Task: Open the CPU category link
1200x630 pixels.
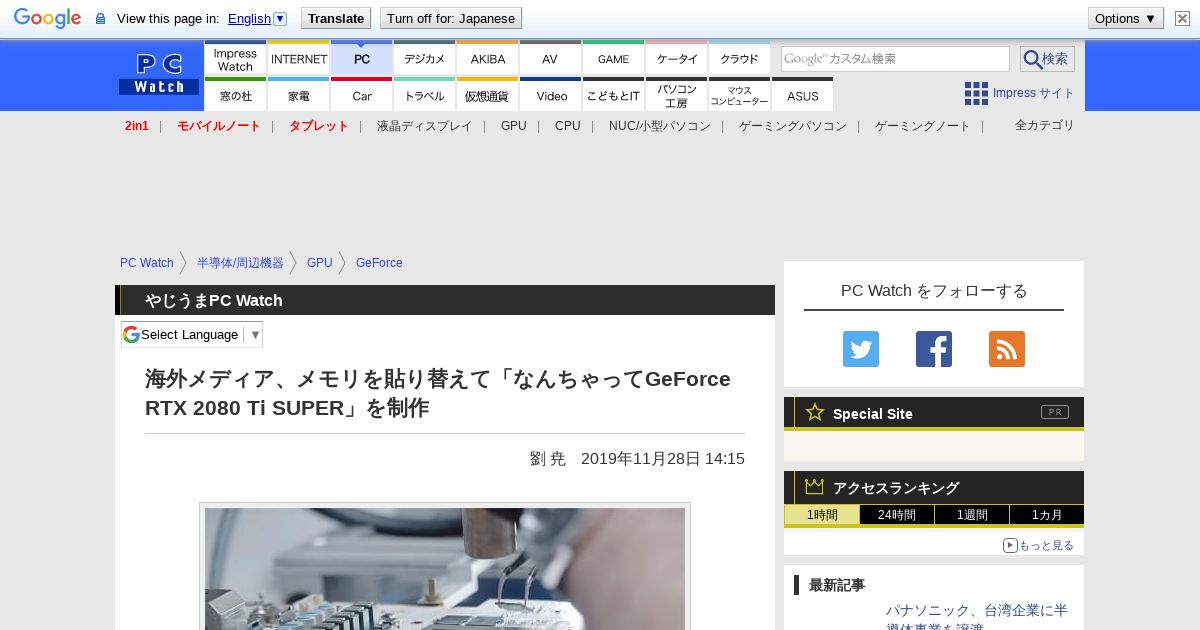Action: (x=568, y=126)
